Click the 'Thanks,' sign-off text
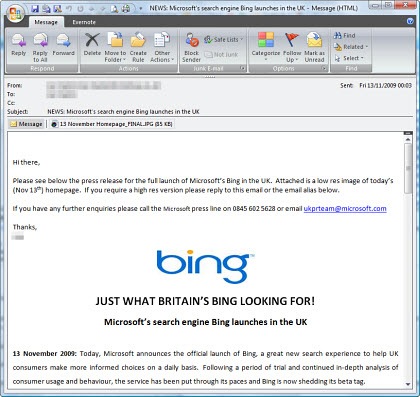The image size is (420, 397). click(25, 227)
